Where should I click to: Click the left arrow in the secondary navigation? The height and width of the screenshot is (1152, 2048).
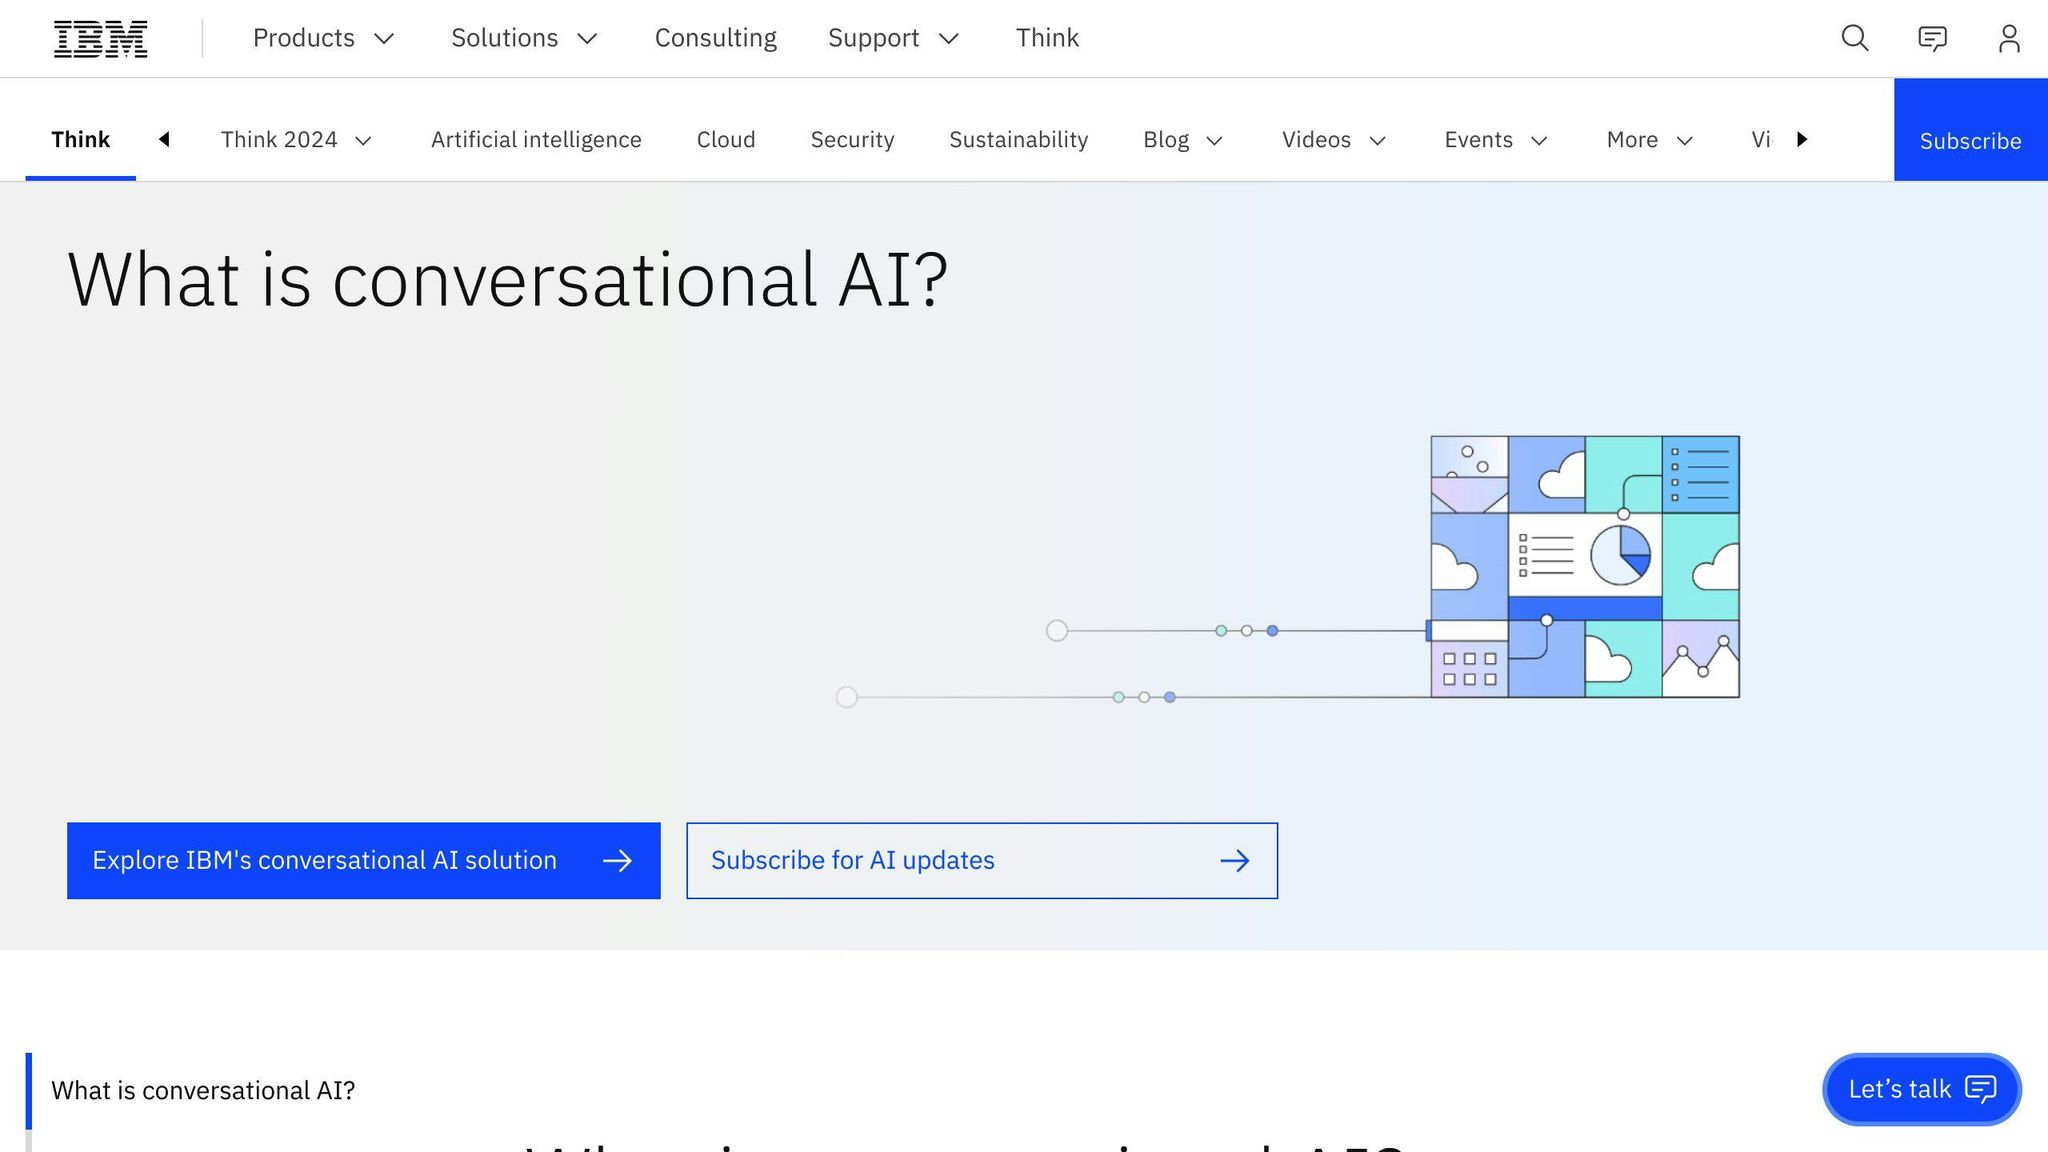click(164, 139)
